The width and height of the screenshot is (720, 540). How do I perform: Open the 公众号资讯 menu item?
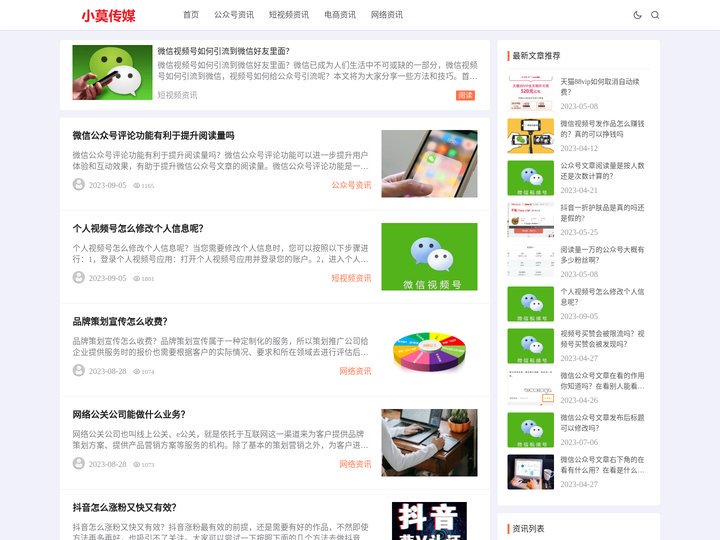coord(234,15)
